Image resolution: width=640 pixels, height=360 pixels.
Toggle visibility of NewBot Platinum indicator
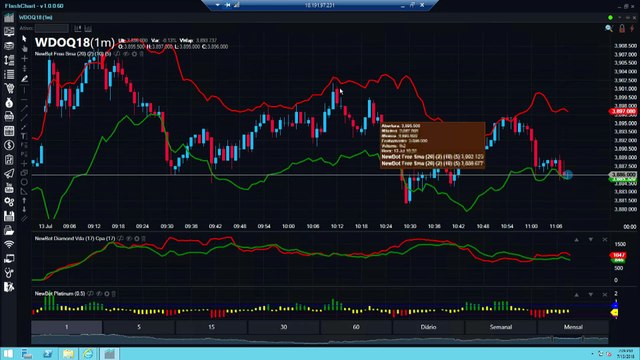point(99,293)
